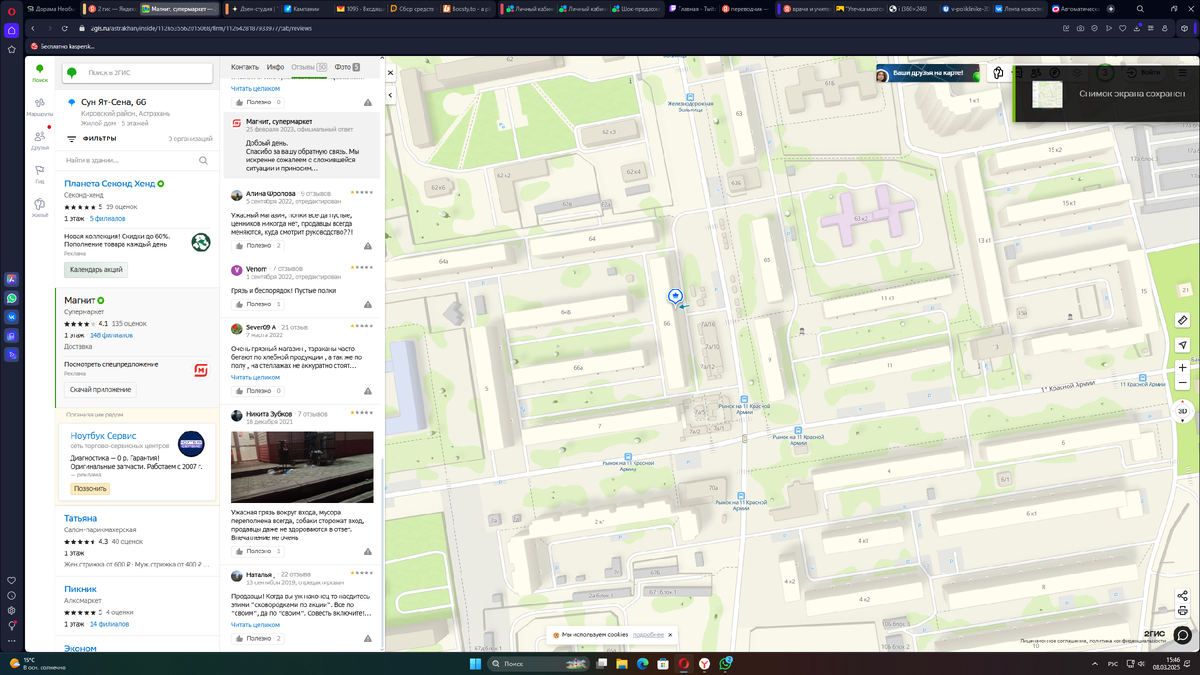Click the Войти login button

1143,73
